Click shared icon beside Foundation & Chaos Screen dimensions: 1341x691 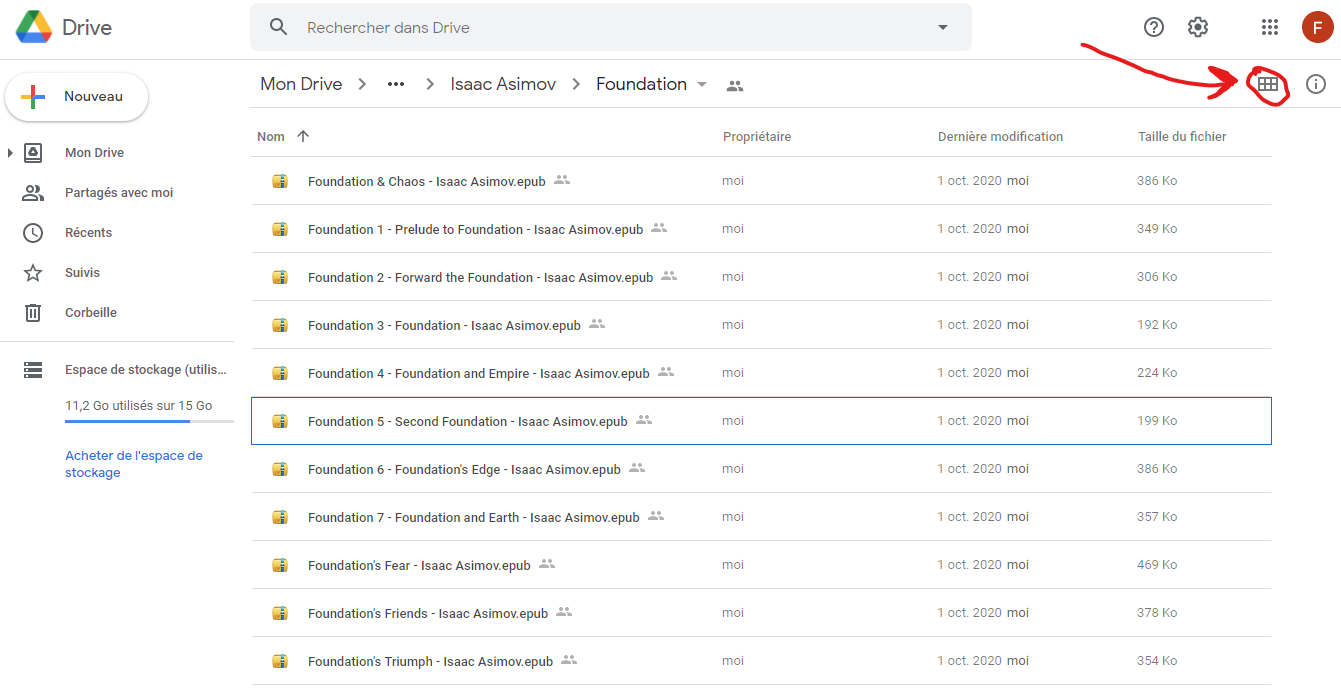[562, 180]
